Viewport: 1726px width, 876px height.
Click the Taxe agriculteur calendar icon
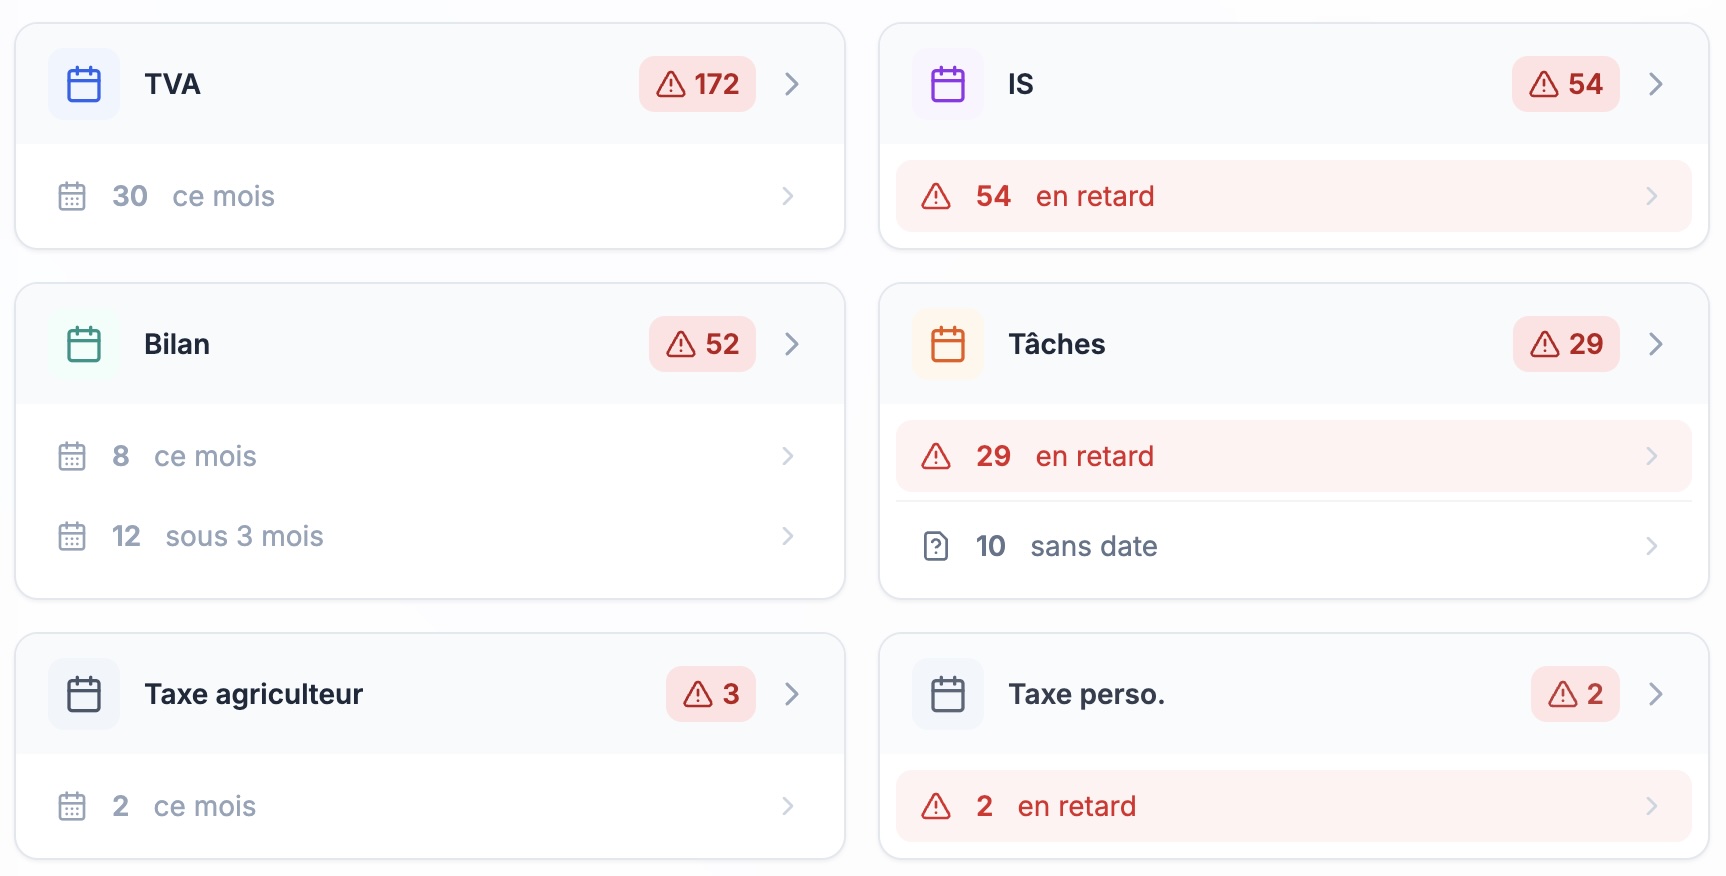click(x=84, y=694)
